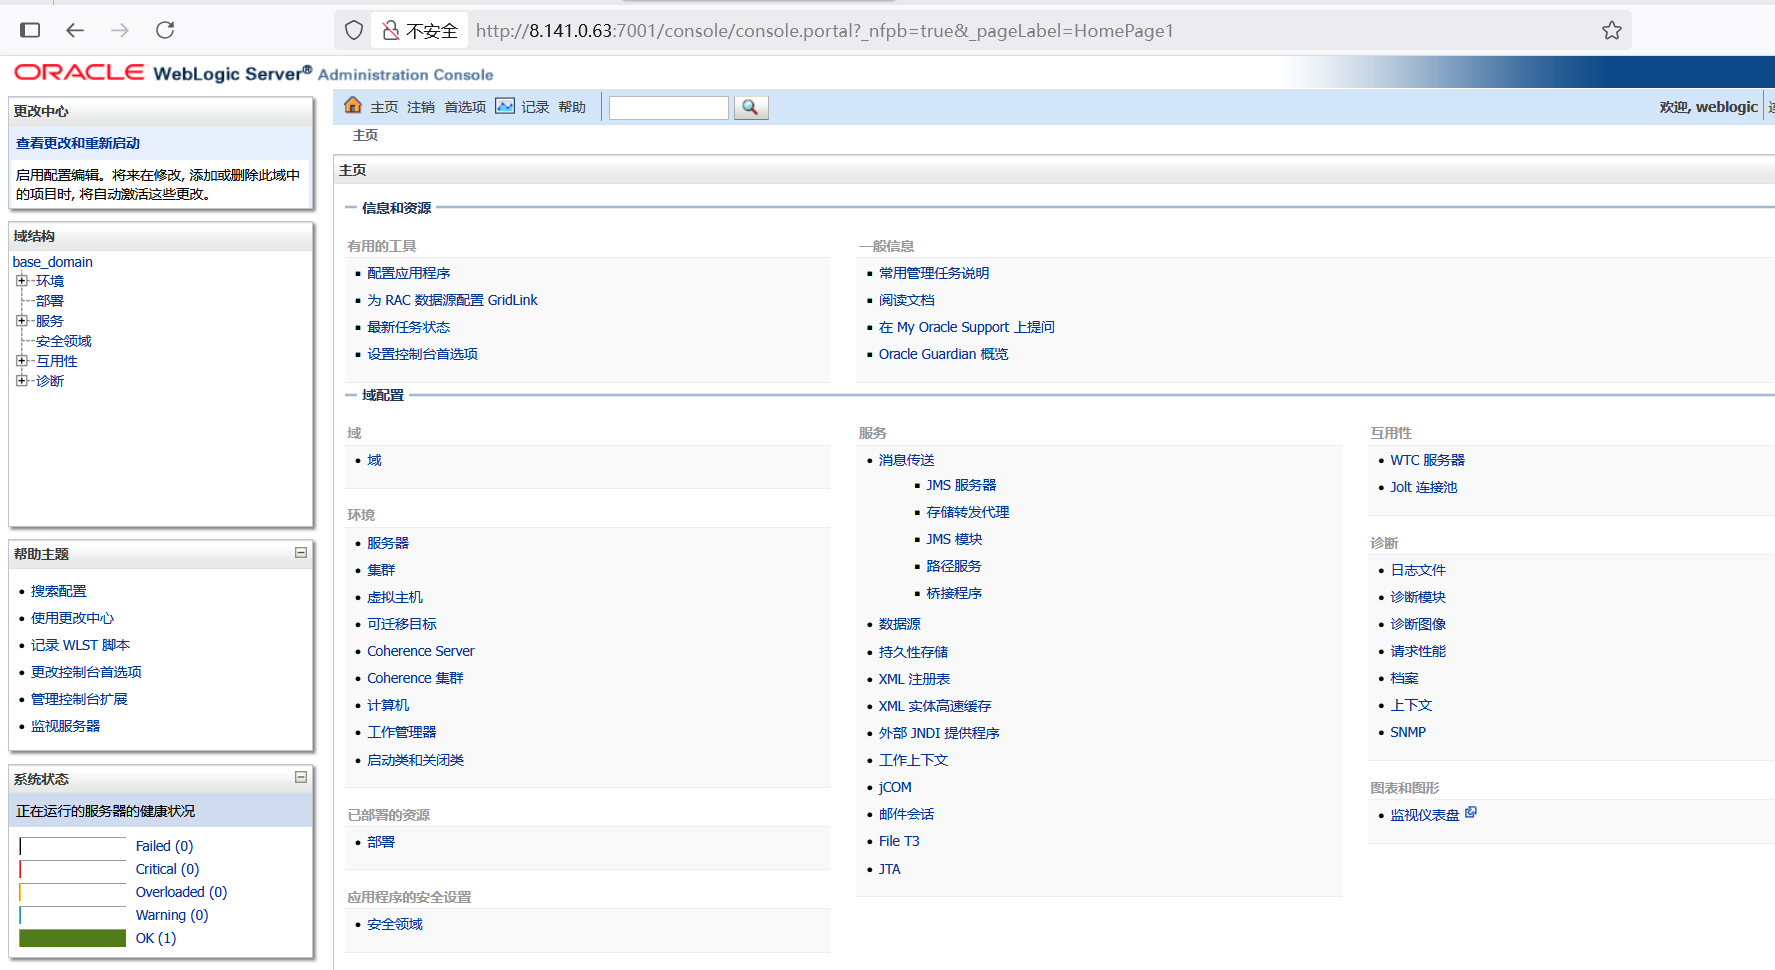Image resolution: width=1775 pixels, height=970 pixels.
Task: Open the 日志文件 link under 诊断
Action: (1418, 570)
